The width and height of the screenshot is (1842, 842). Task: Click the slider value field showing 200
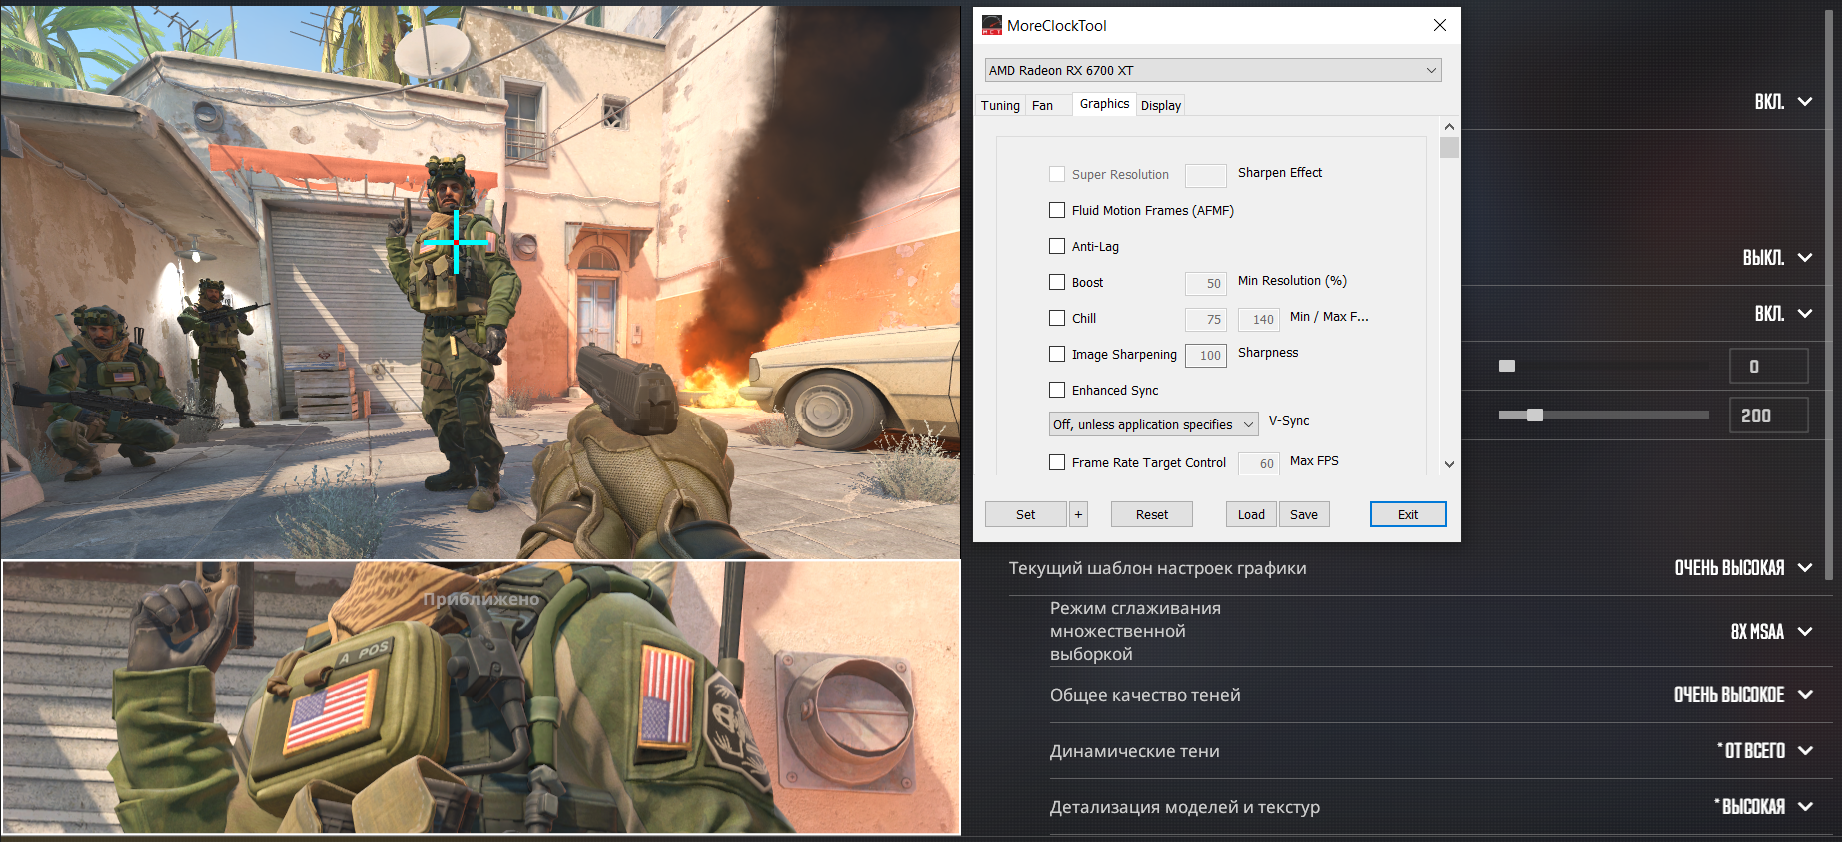pyautogui.click(x=1768, y=415)
